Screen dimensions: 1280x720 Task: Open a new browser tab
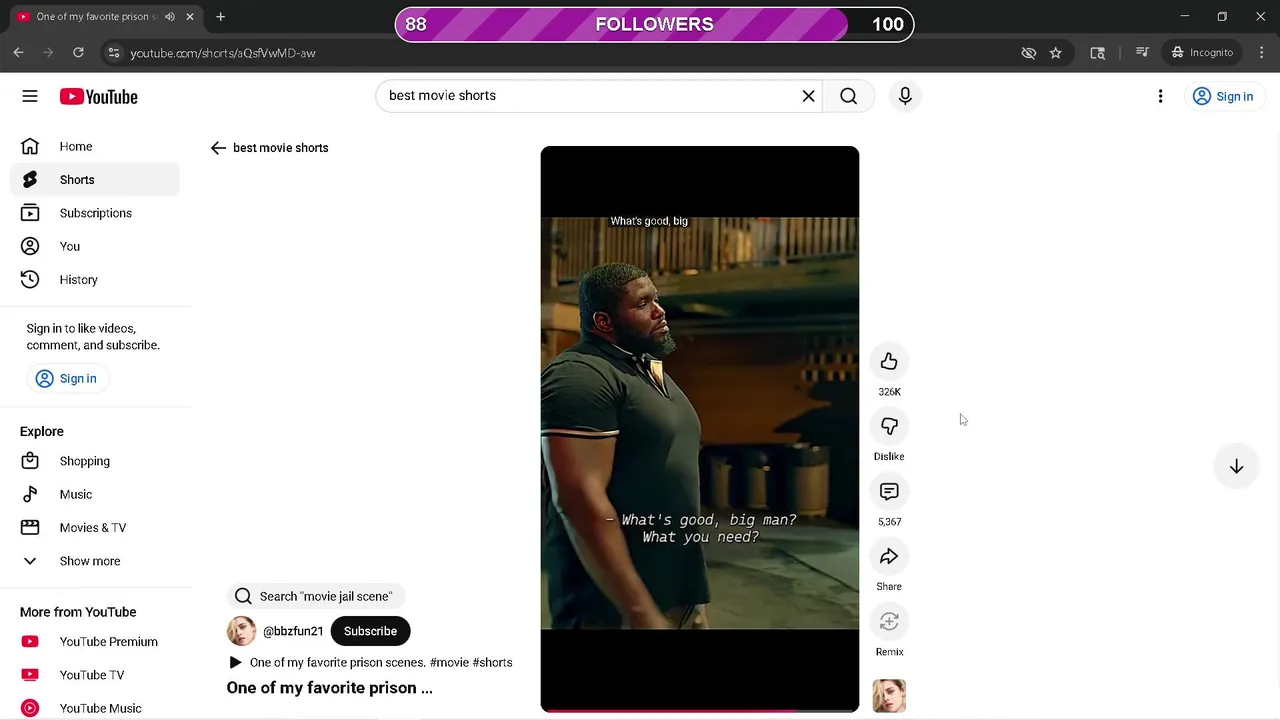tap(220, 16)
